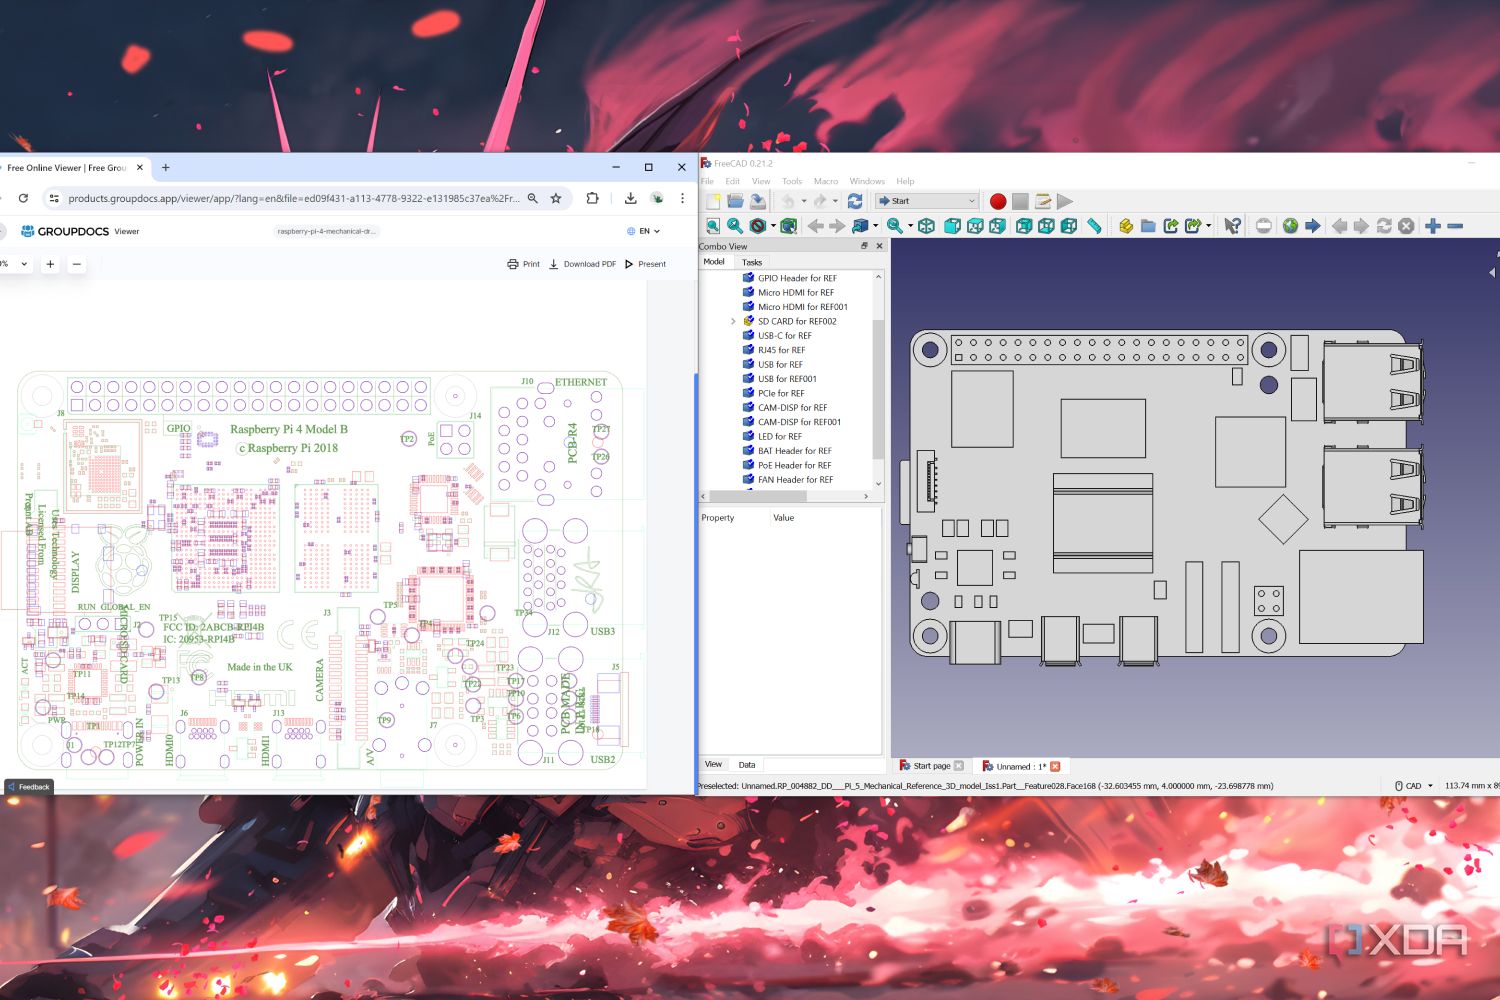The height and width of the screenshot is (1000, 1500).
Task: Click the FreeCAD open file folder icon
Action: pyautogui.click(x=735, y=201)
